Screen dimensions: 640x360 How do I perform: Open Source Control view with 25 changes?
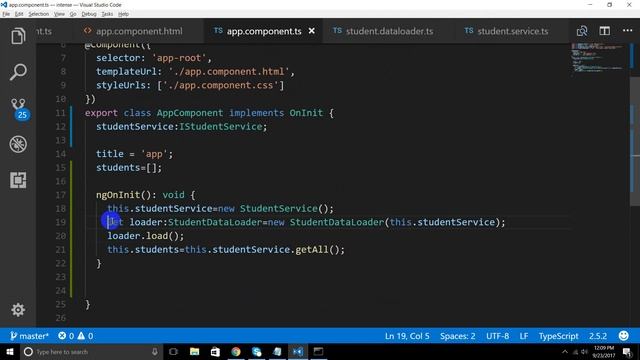tap(19, 109)
